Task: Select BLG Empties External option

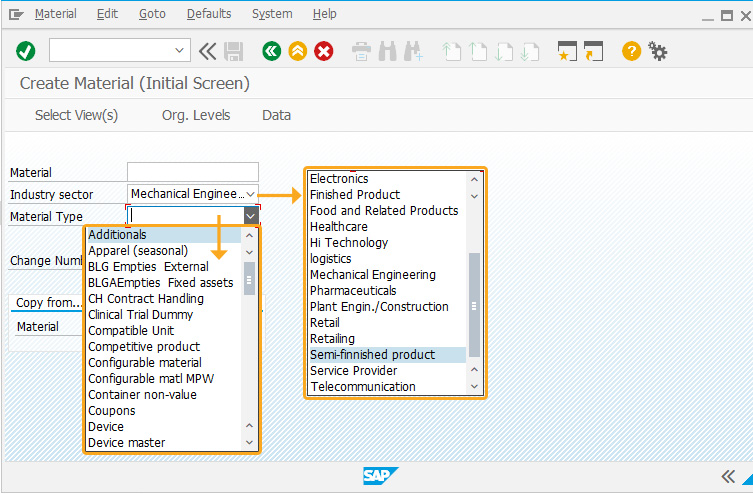Action: coord(164,266)
